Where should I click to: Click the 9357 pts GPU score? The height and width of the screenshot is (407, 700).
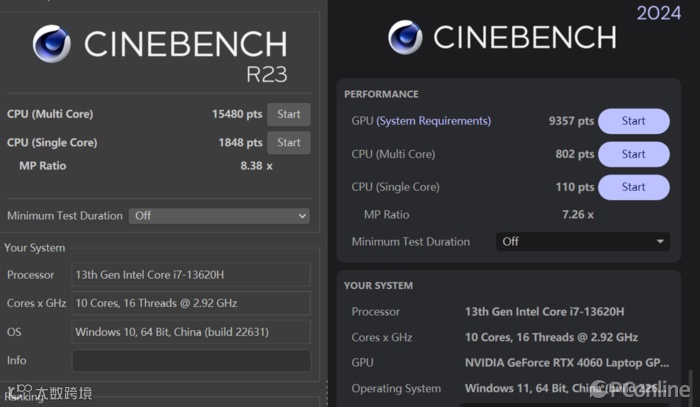pos(571,121)
